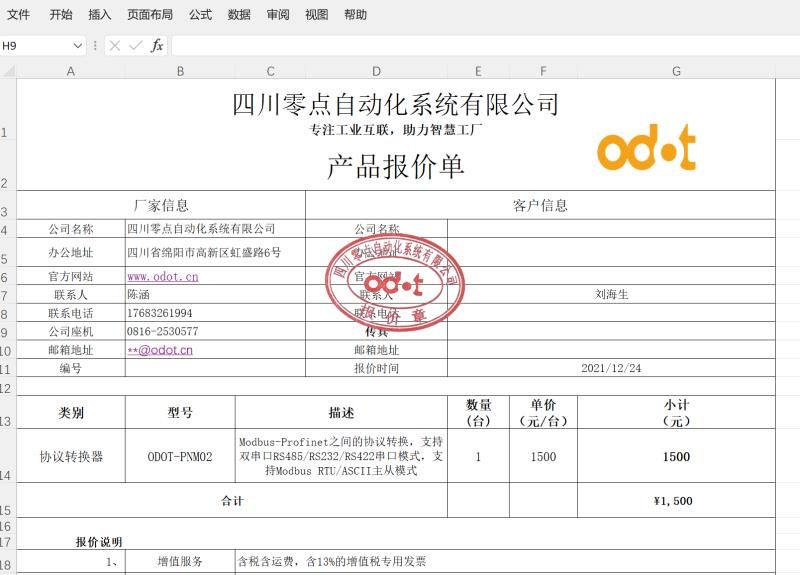800x575 pixels.
Task: Select the 型号 table header
Action: click(x=180, y=412)
